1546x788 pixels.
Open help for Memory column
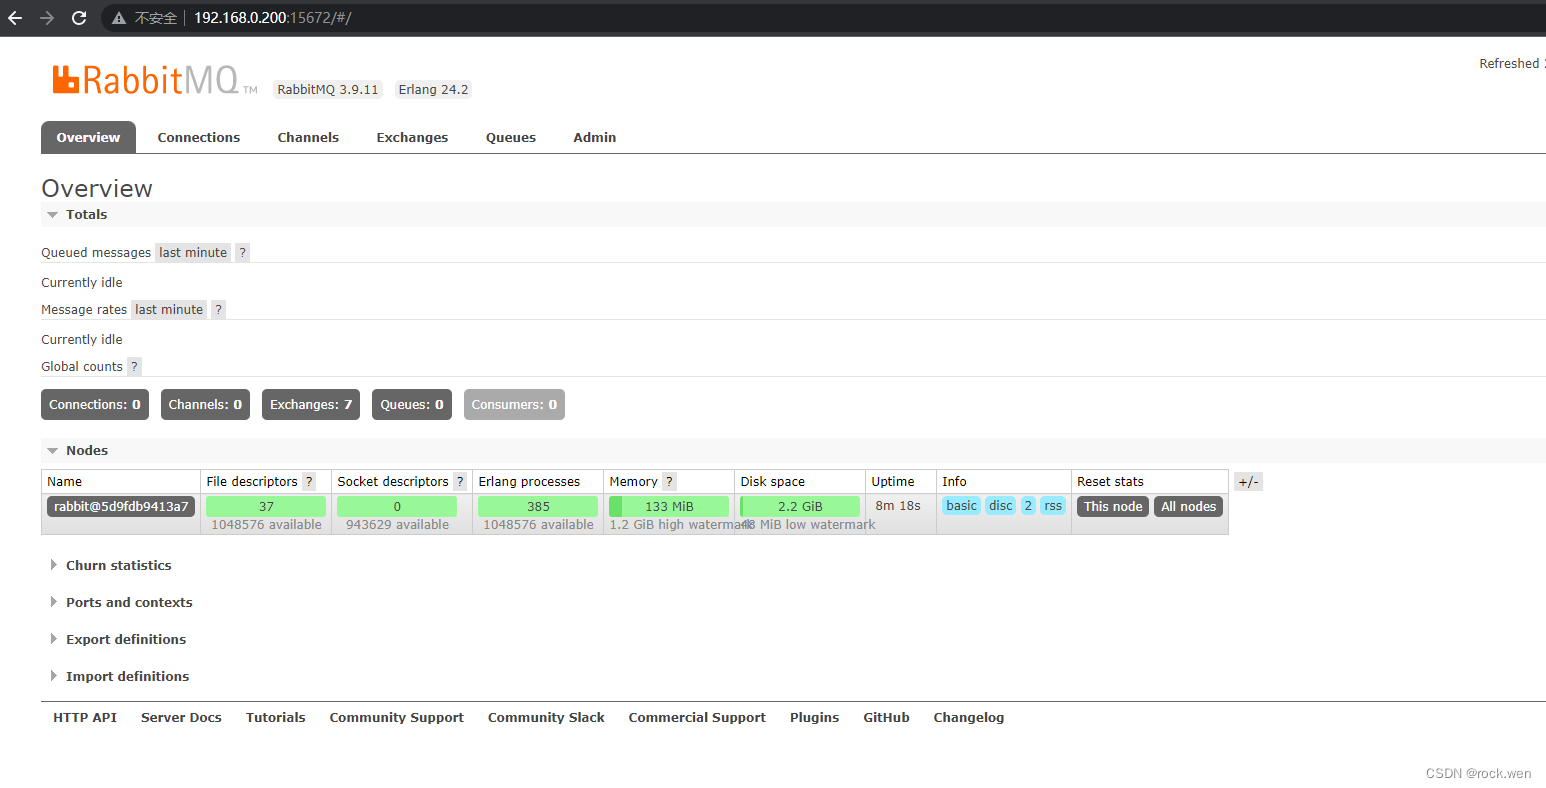point(669,482)
